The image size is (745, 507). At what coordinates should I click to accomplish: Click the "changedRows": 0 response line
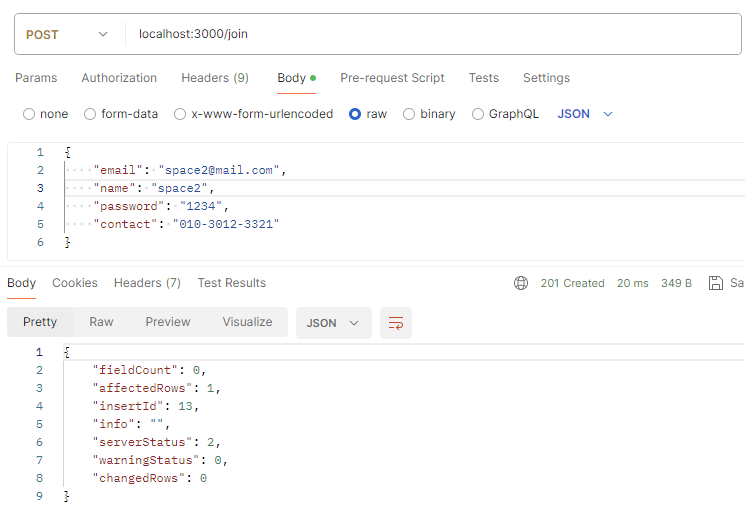pos(150,478)
